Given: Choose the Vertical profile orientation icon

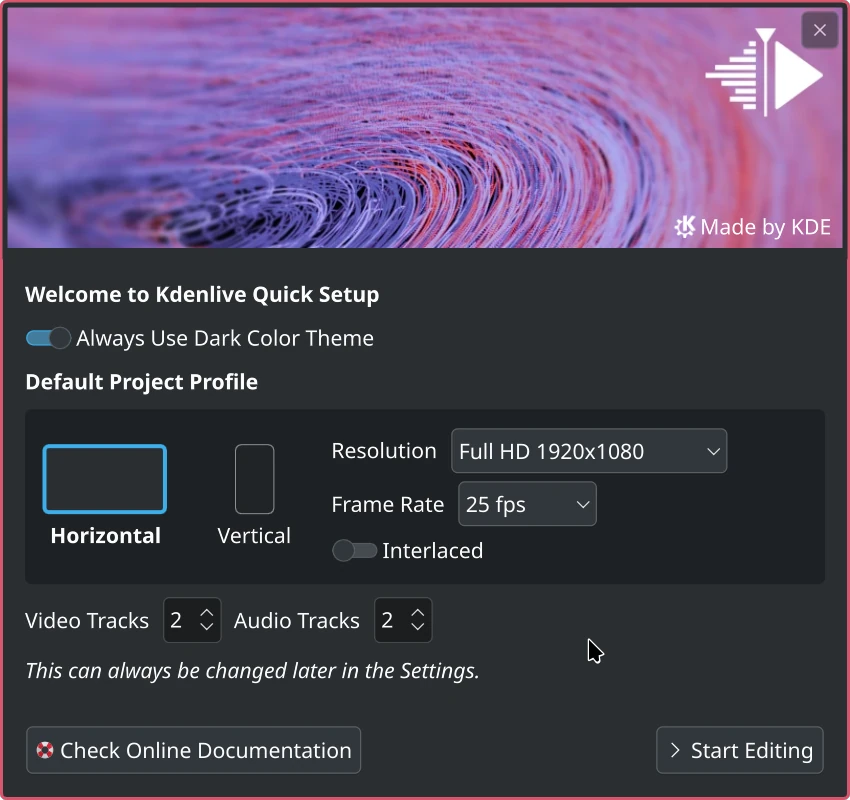Looking at the screenshot, I should [x=254, y=479].
